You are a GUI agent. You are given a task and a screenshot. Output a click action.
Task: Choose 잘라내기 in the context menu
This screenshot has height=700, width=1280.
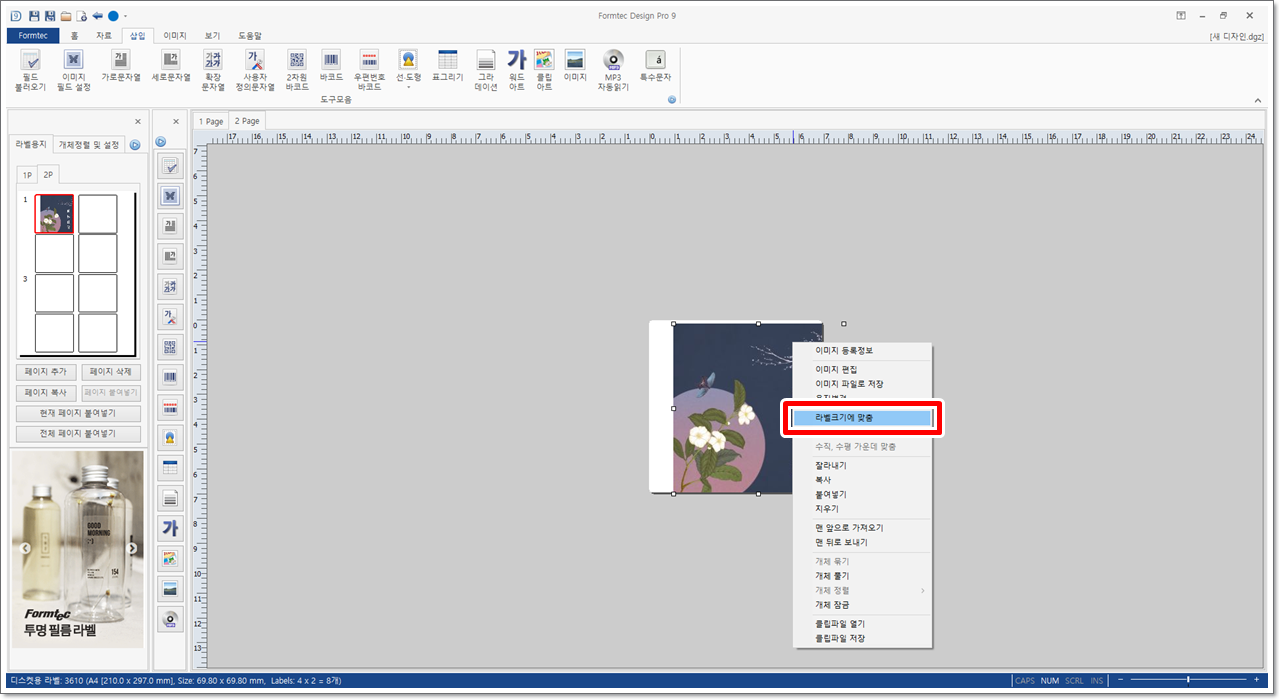coord(862,466)
